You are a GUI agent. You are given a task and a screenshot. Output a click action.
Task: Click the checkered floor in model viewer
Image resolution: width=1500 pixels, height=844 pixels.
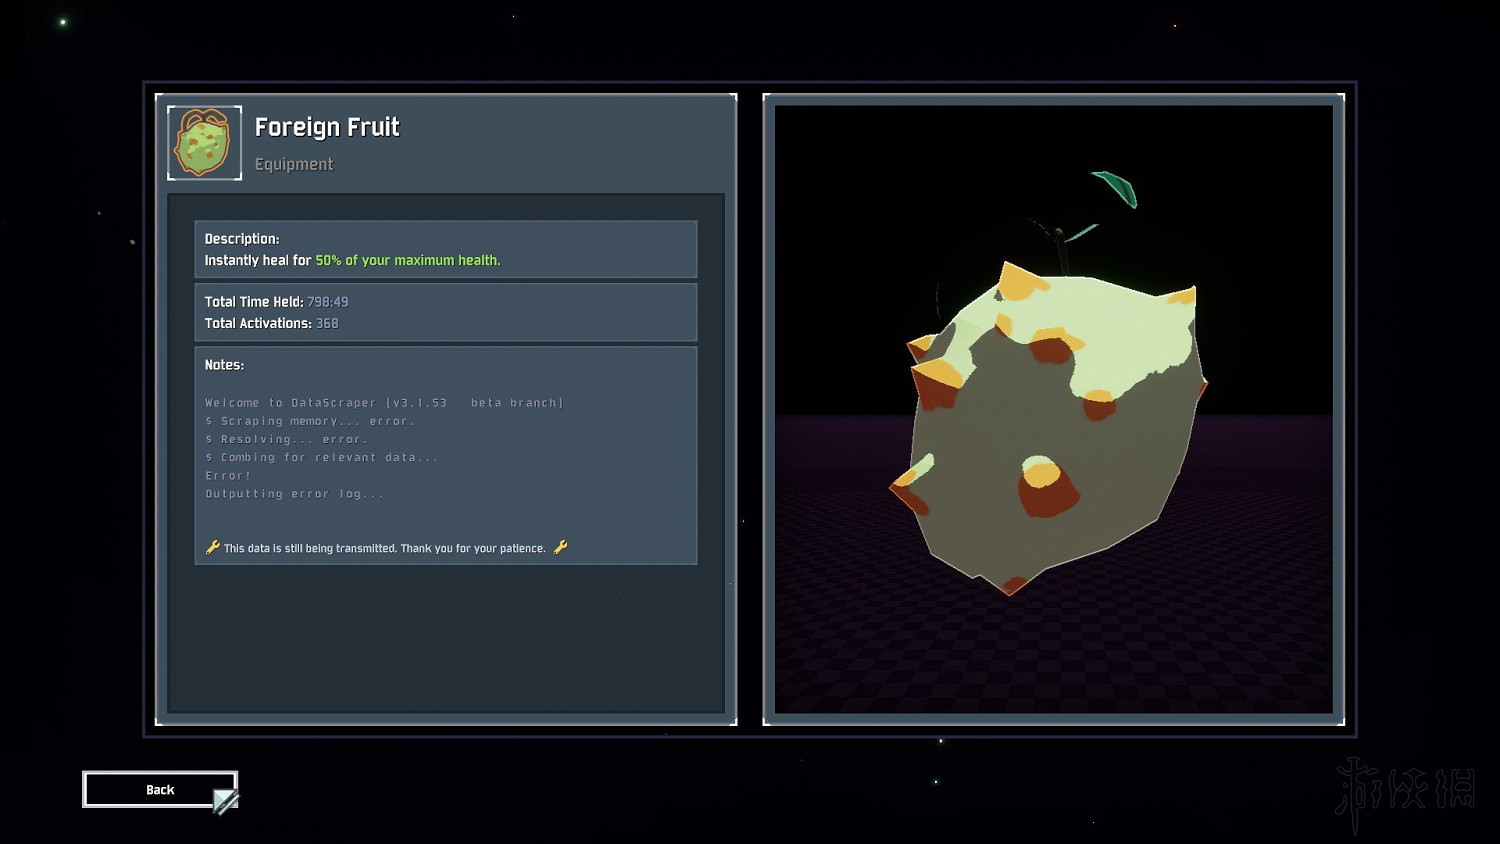pos(1200,640)
